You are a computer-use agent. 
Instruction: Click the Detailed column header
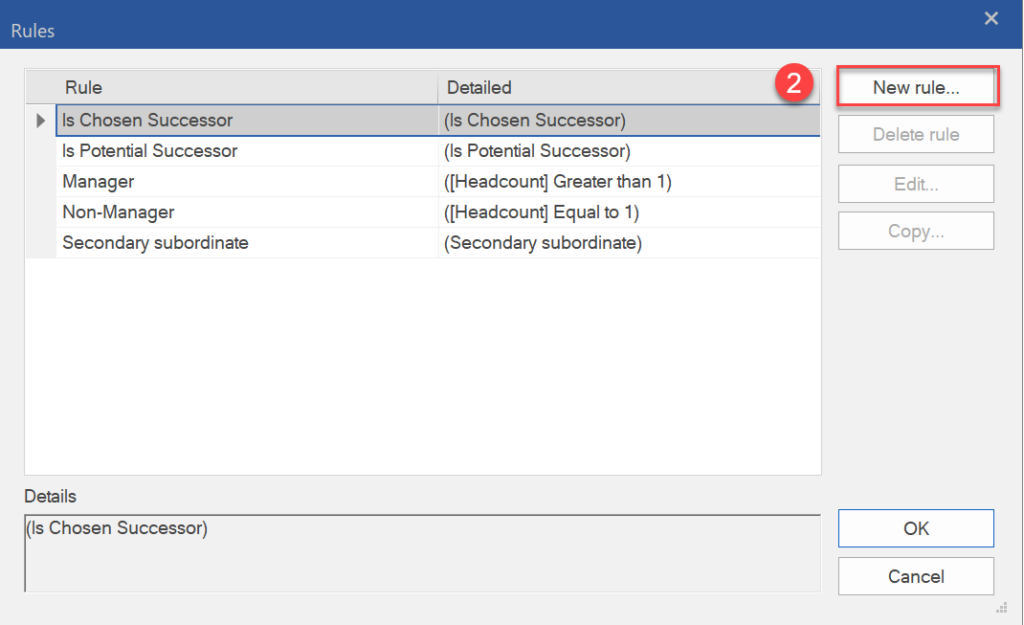click(x=629, y=88)
